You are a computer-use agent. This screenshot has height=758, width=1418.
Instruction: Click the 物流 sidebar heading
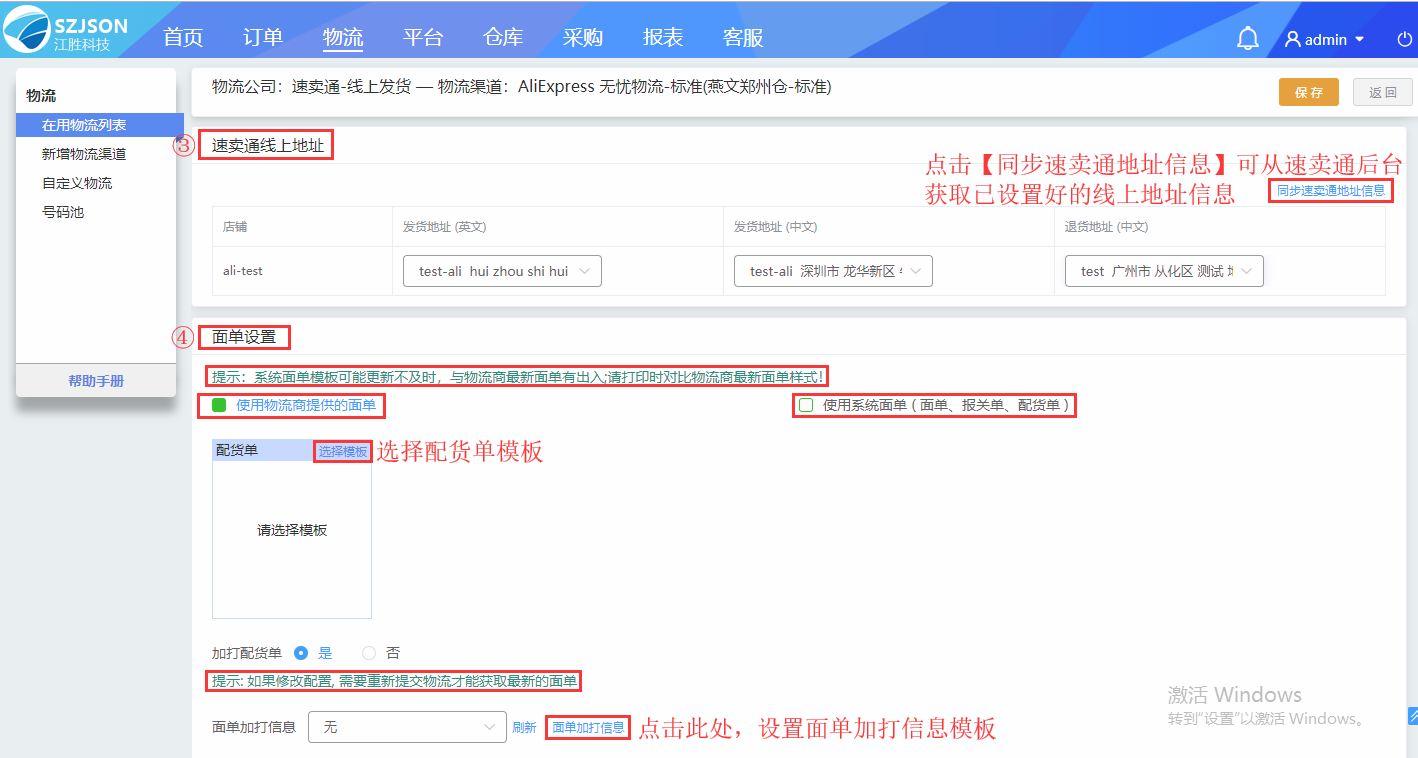click(41, 96)
